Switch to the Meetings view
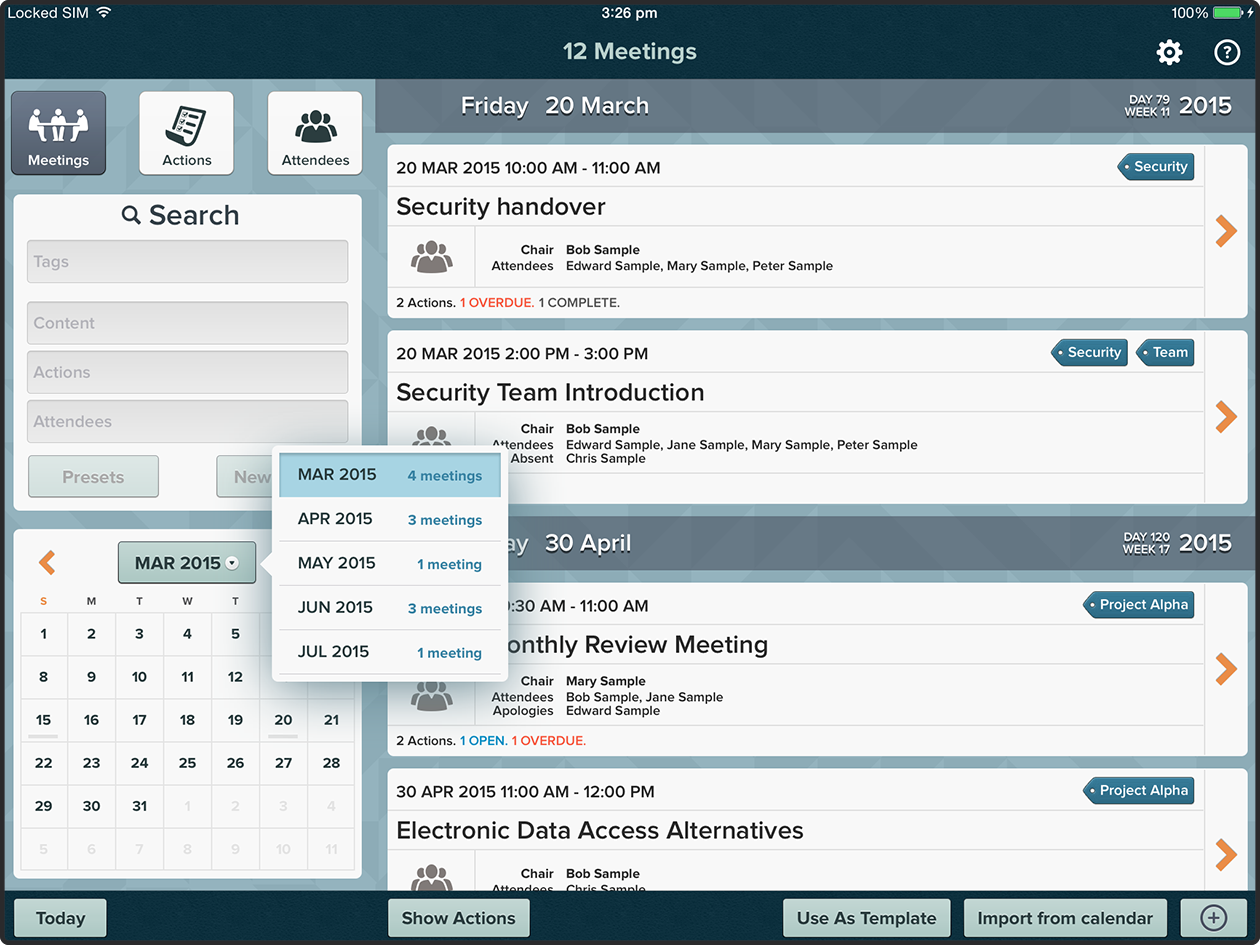1260x945 pixels. tap(58, 133)
